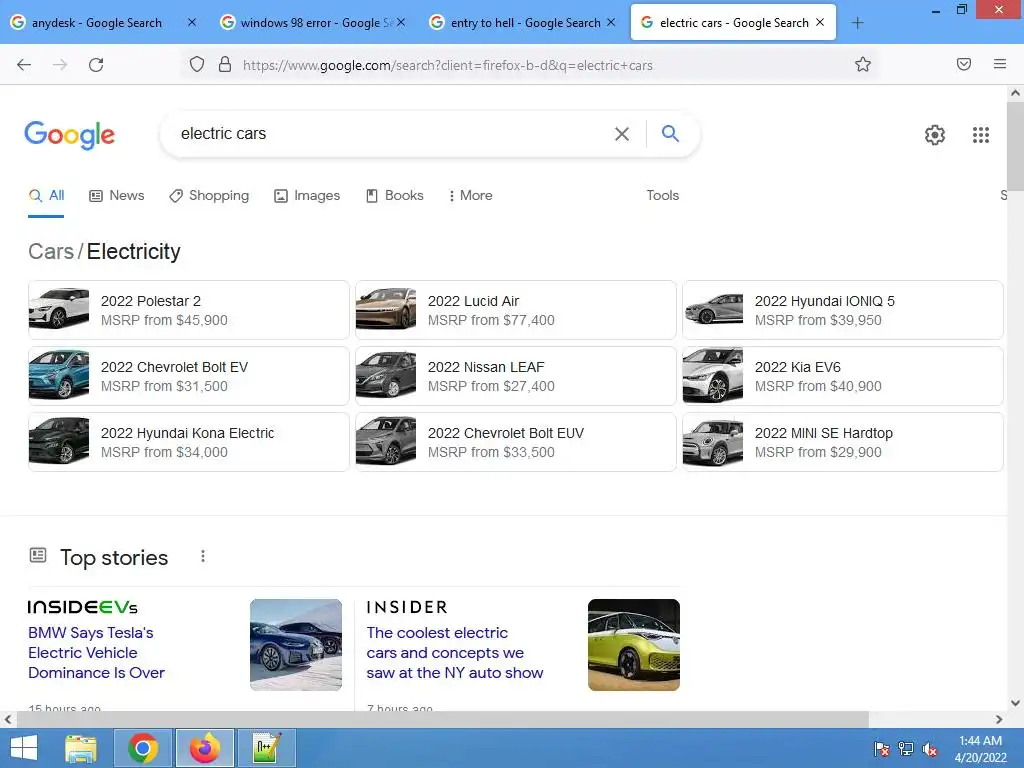Select the News search filter
Image resolution: width=1024 pixels, height=768 pixels.
coord(117,195)
